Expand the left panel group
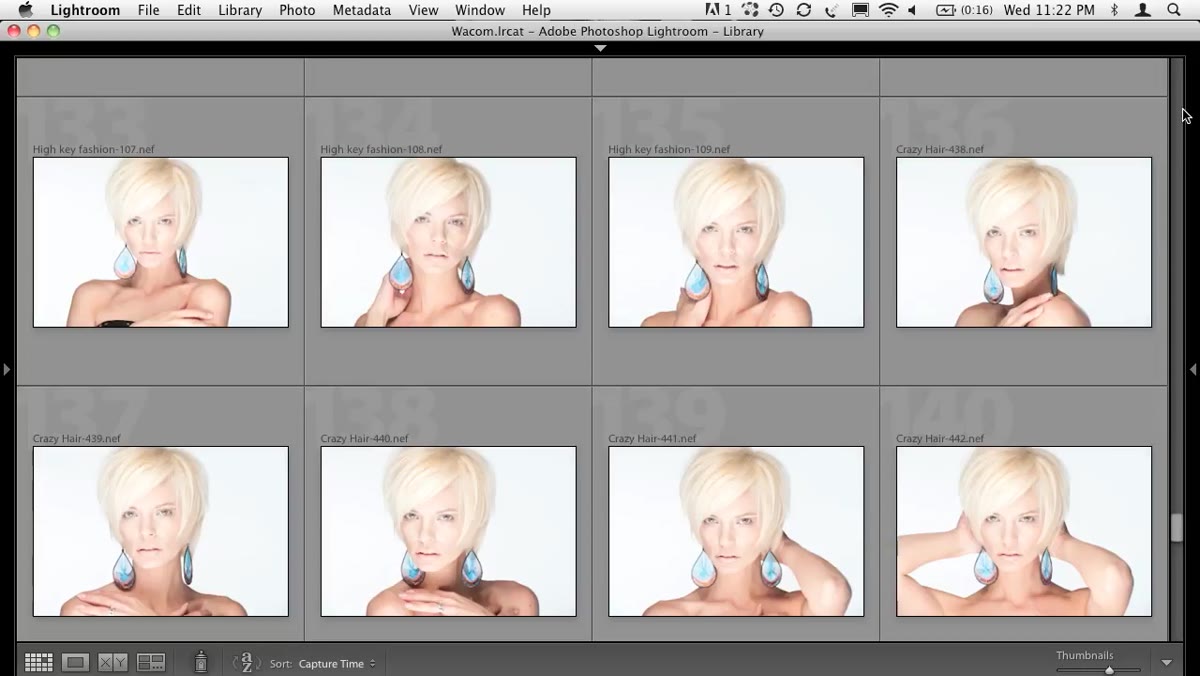 tap(6, 369)
